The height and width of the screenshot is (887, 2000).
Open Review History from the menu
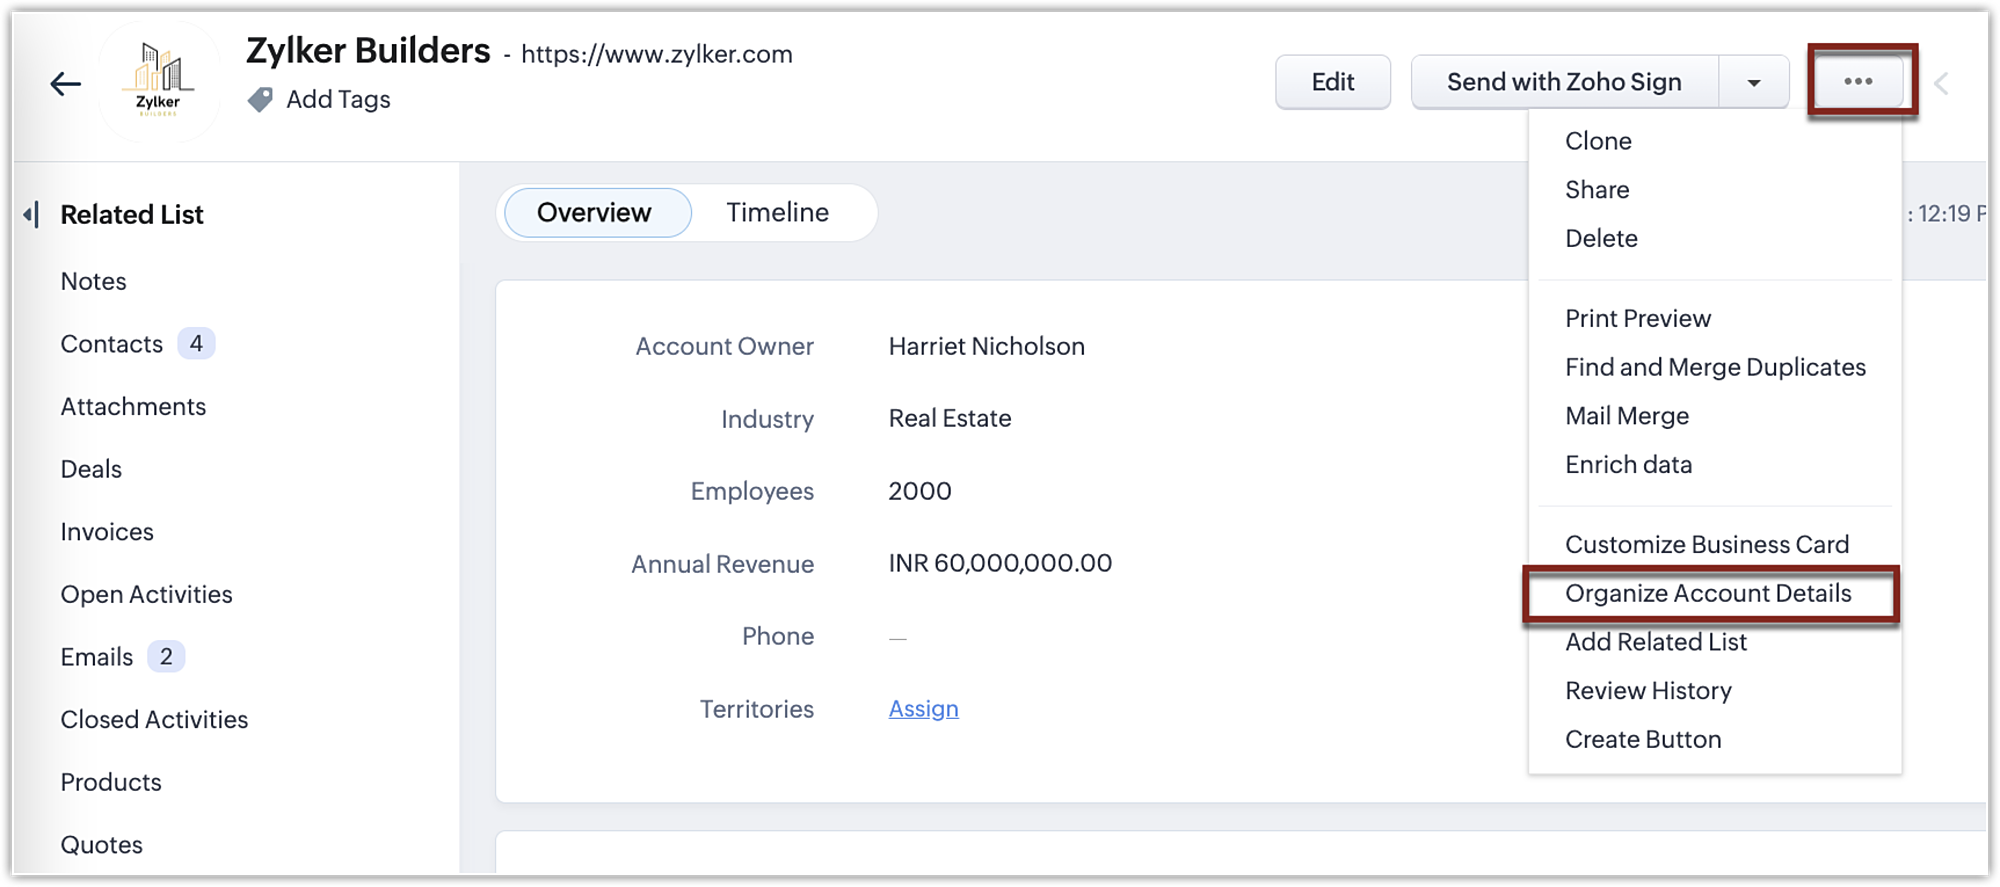point(1648,691)
